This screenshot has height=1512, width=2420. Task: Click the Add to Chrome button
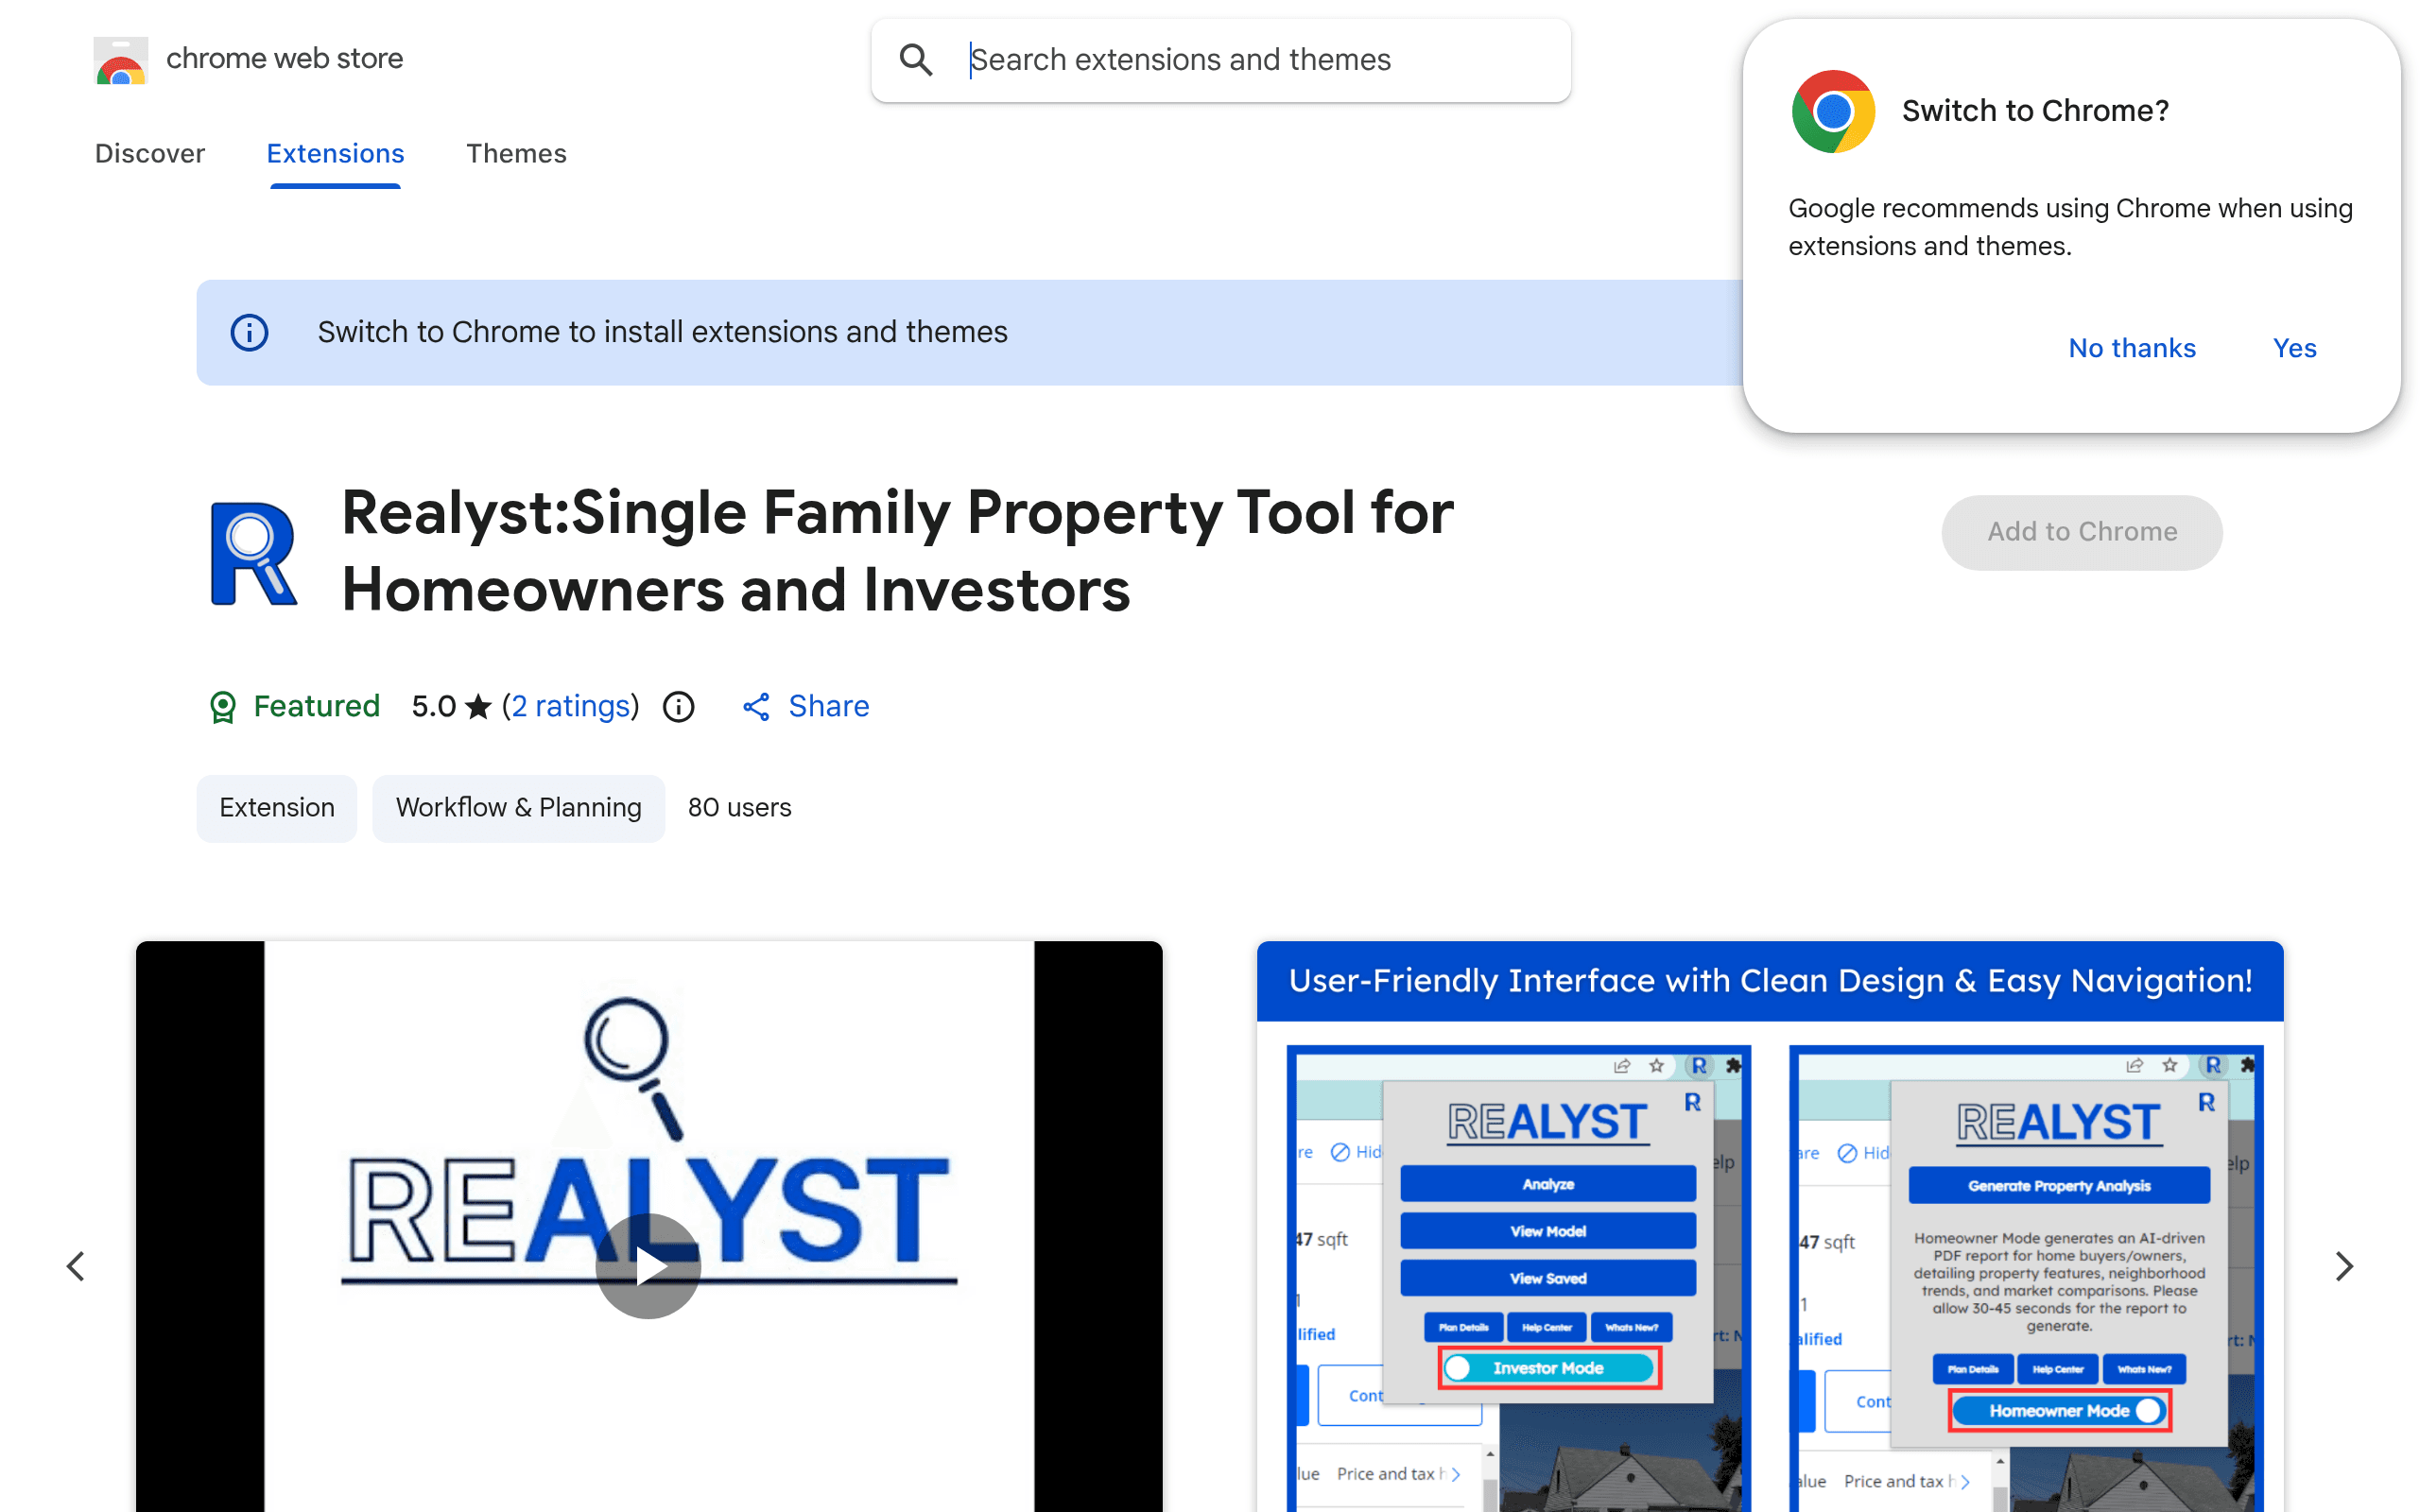(2082, 532)
